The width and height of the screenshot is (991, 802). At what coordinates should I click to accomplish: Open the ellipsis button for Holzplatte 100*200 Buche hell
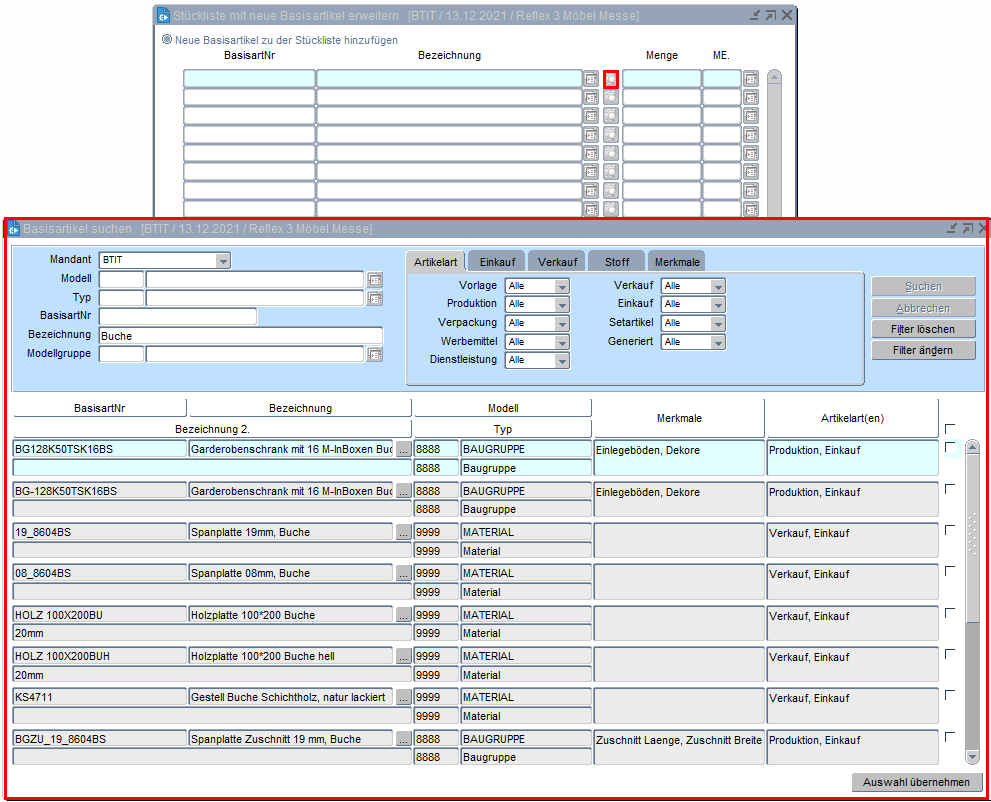coord(403,656)
